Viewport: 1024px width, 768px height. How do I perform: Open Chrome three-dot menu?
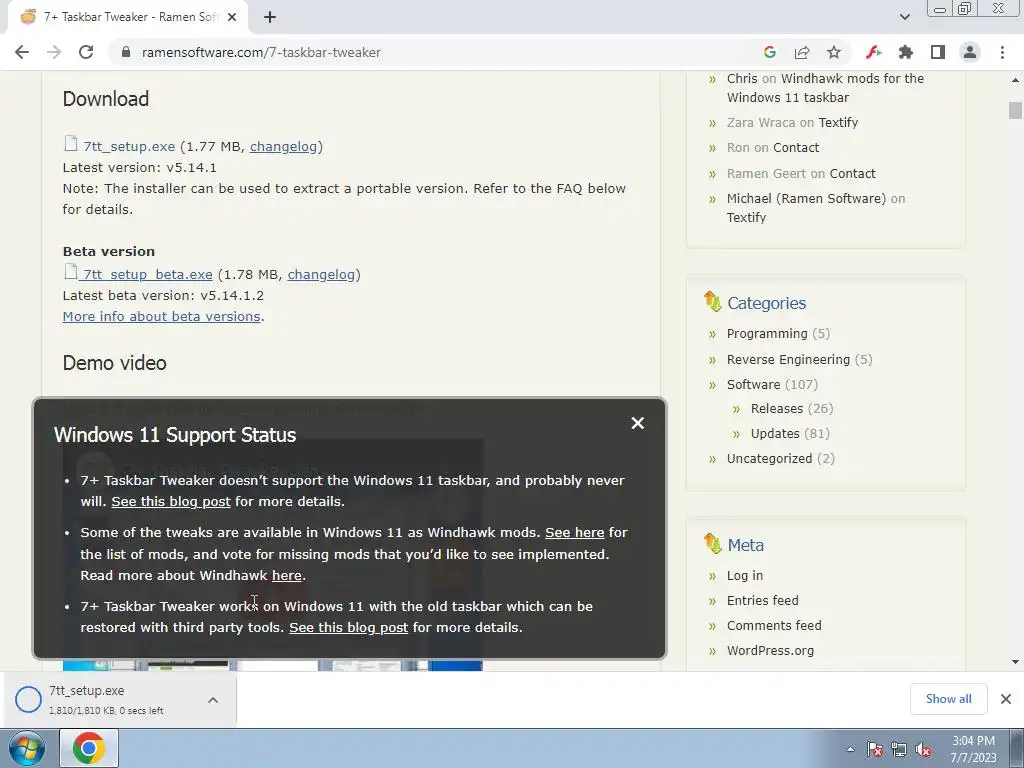click(x=1002, y=52)
